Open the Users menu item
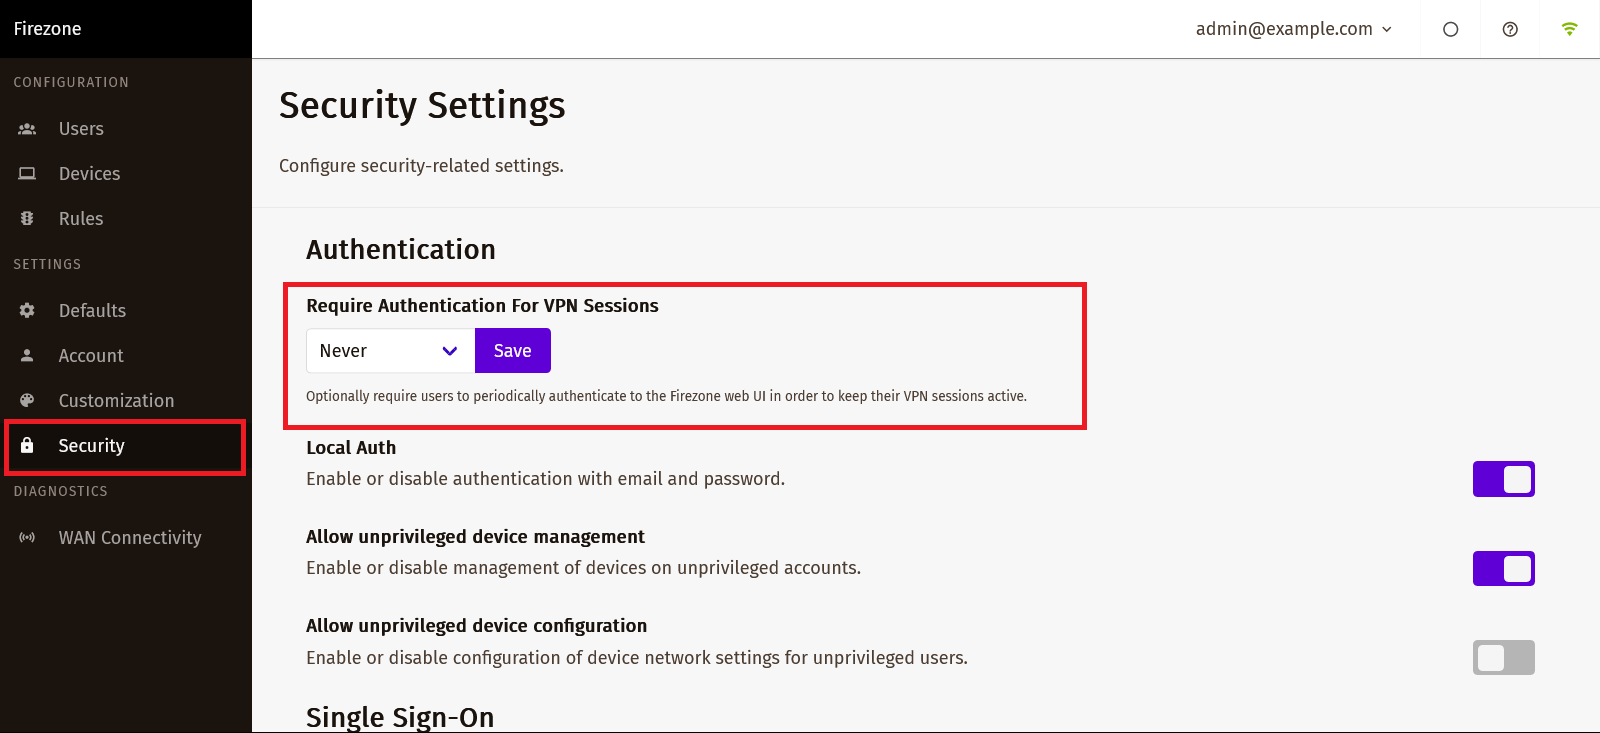This screenshot has width=1600, height=733. [126, 129]
